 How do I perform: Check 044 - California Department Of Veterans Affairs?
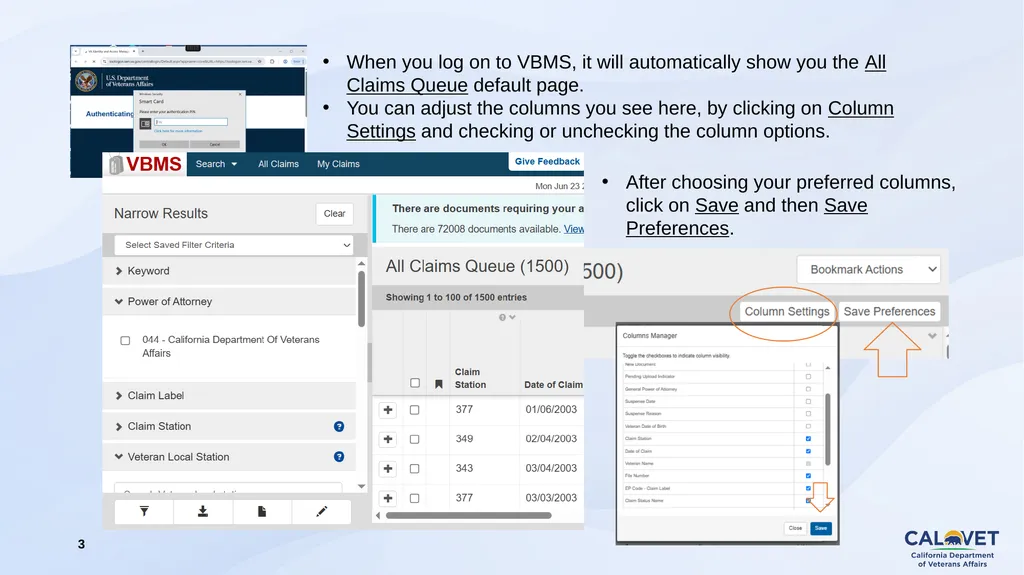point(125,340)
